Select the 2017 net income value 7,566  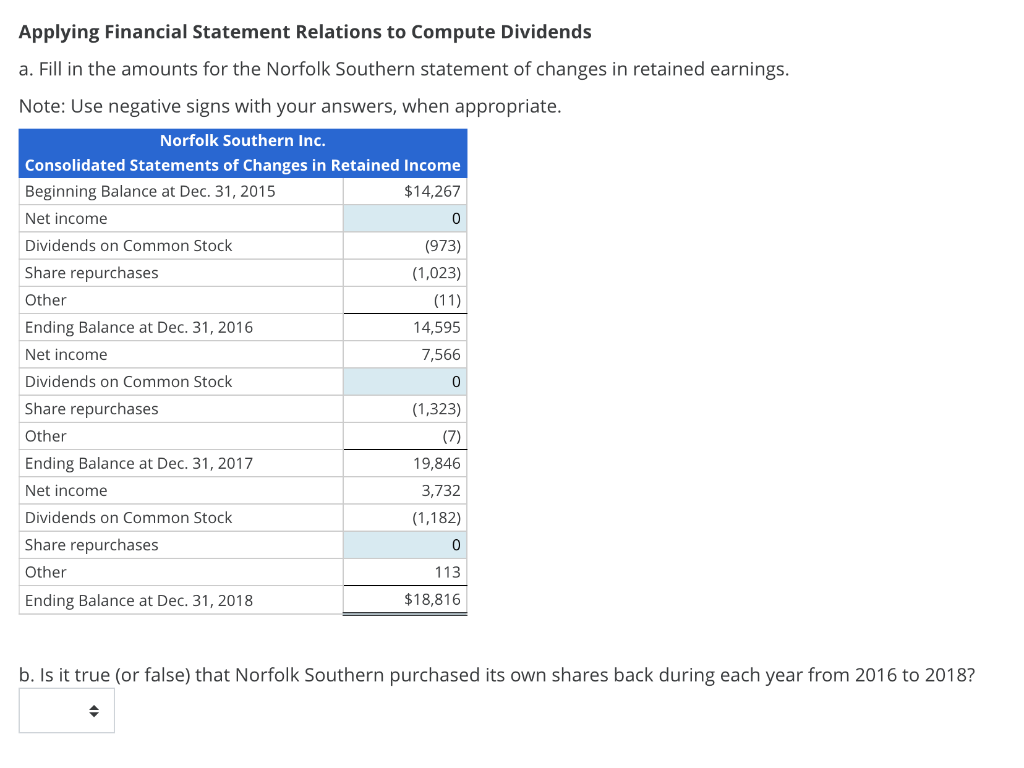point(441,355)
